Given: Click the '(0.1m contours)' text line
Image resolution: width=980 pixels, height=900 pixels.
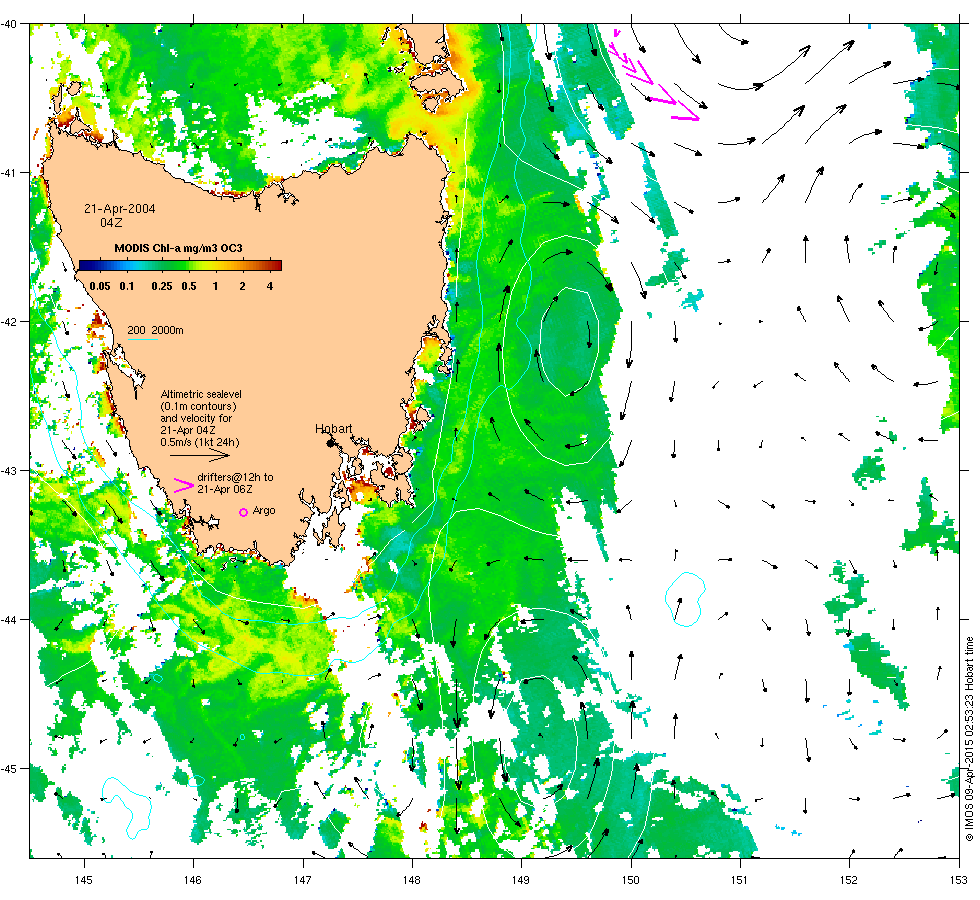Looking at the screenshot, I should [x=198, y=406].
